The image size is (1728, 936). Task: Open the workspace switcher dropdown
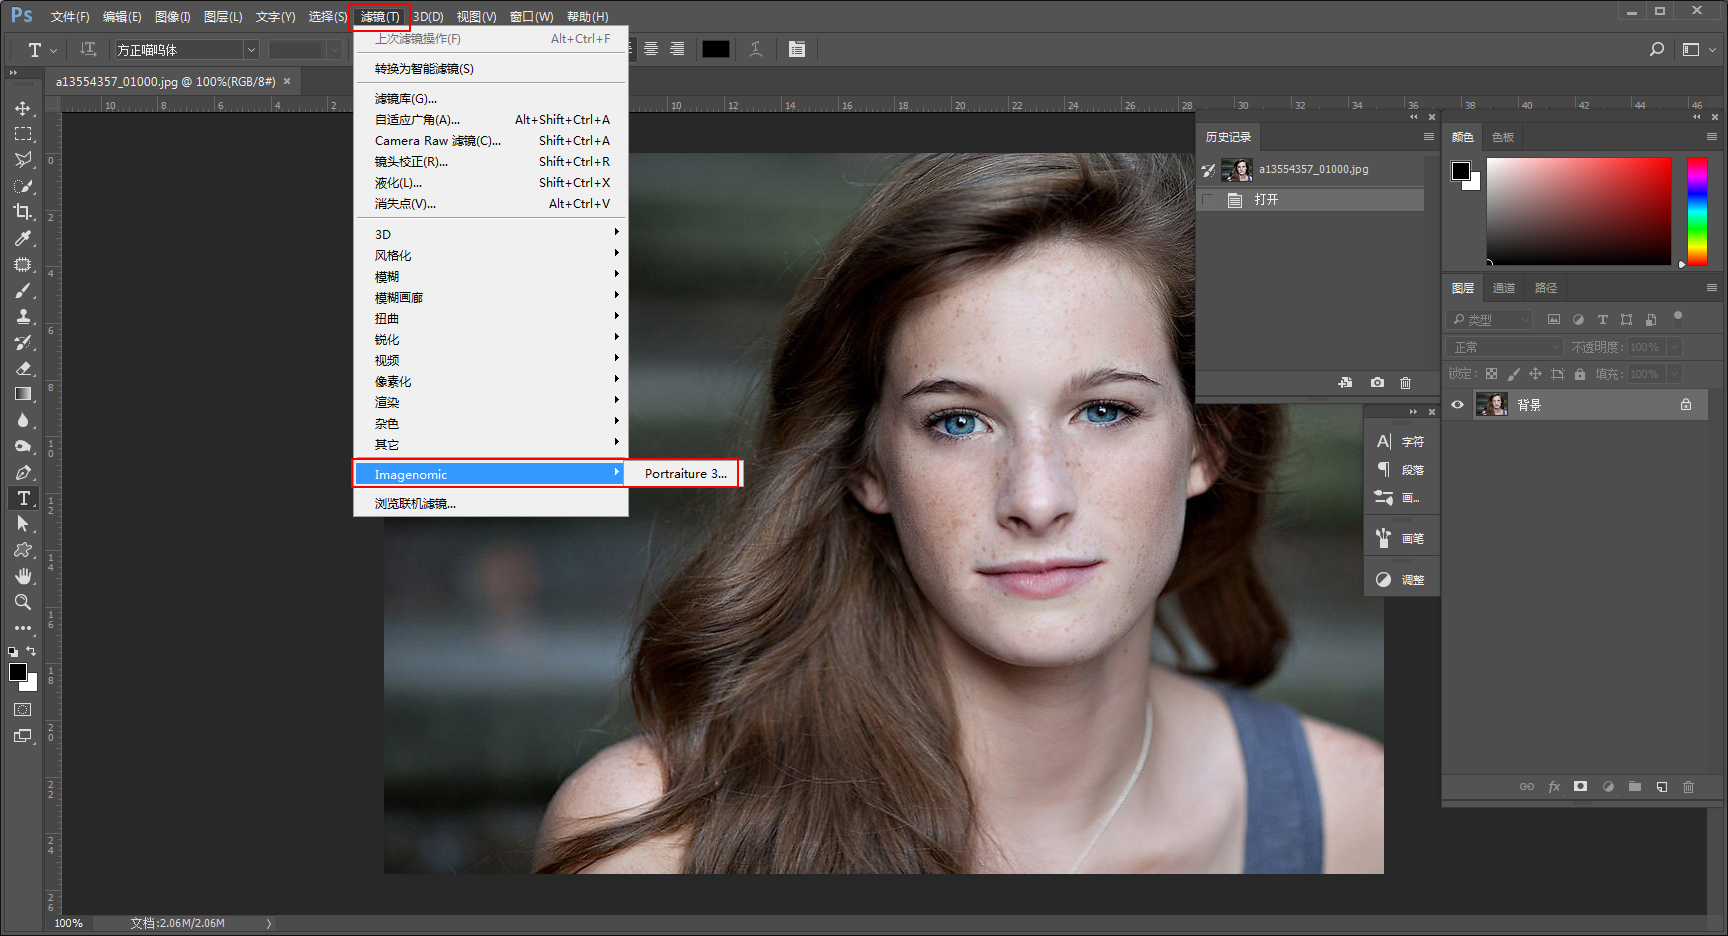point(1699,49)
